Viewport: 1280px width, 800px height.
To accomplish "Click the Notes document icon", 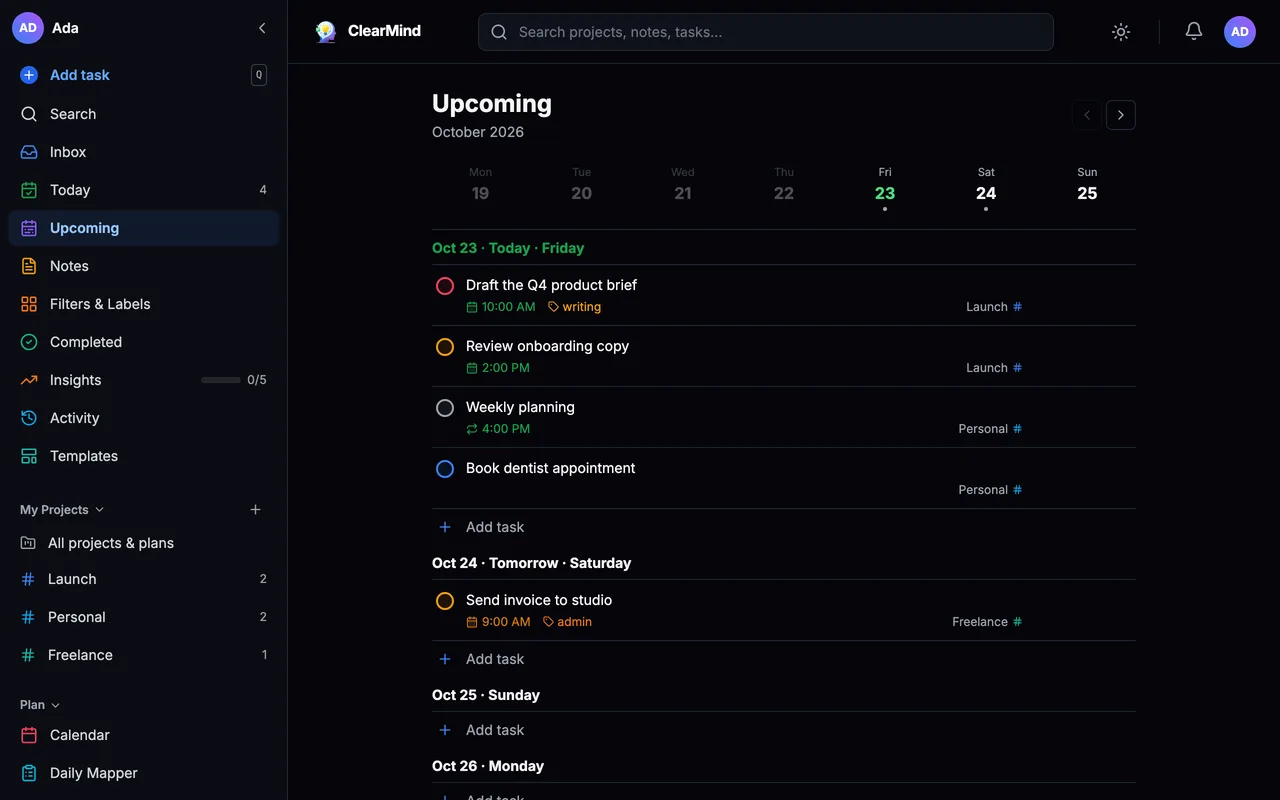I will pos(29,266).
